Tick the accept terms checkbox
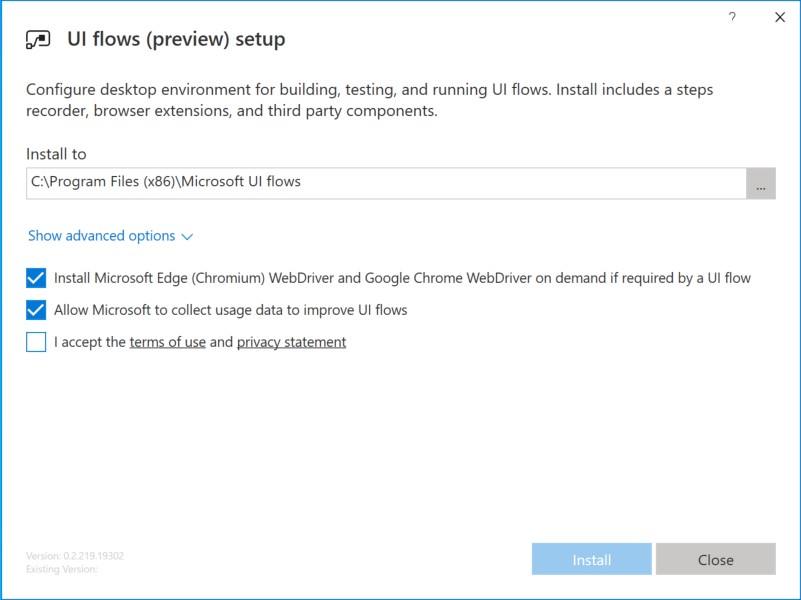The width and height of the screenshot is (801, 600). (x=37, y=342)
